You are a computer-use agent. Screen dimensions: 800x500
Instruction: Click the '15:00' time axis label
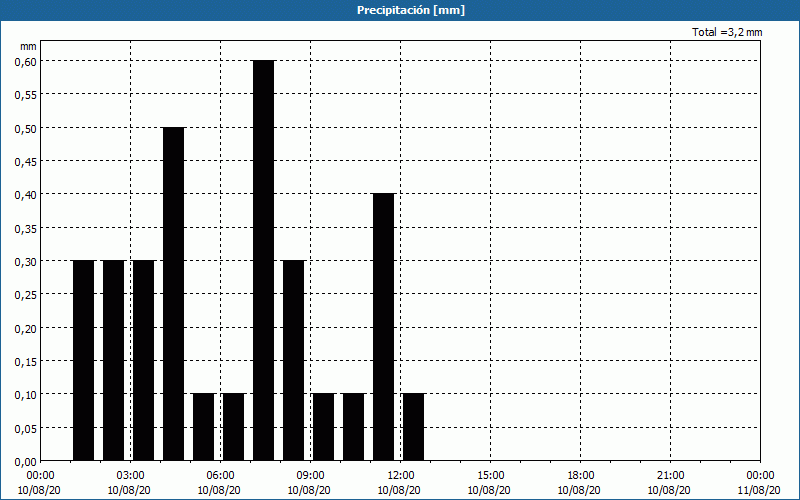490,475
